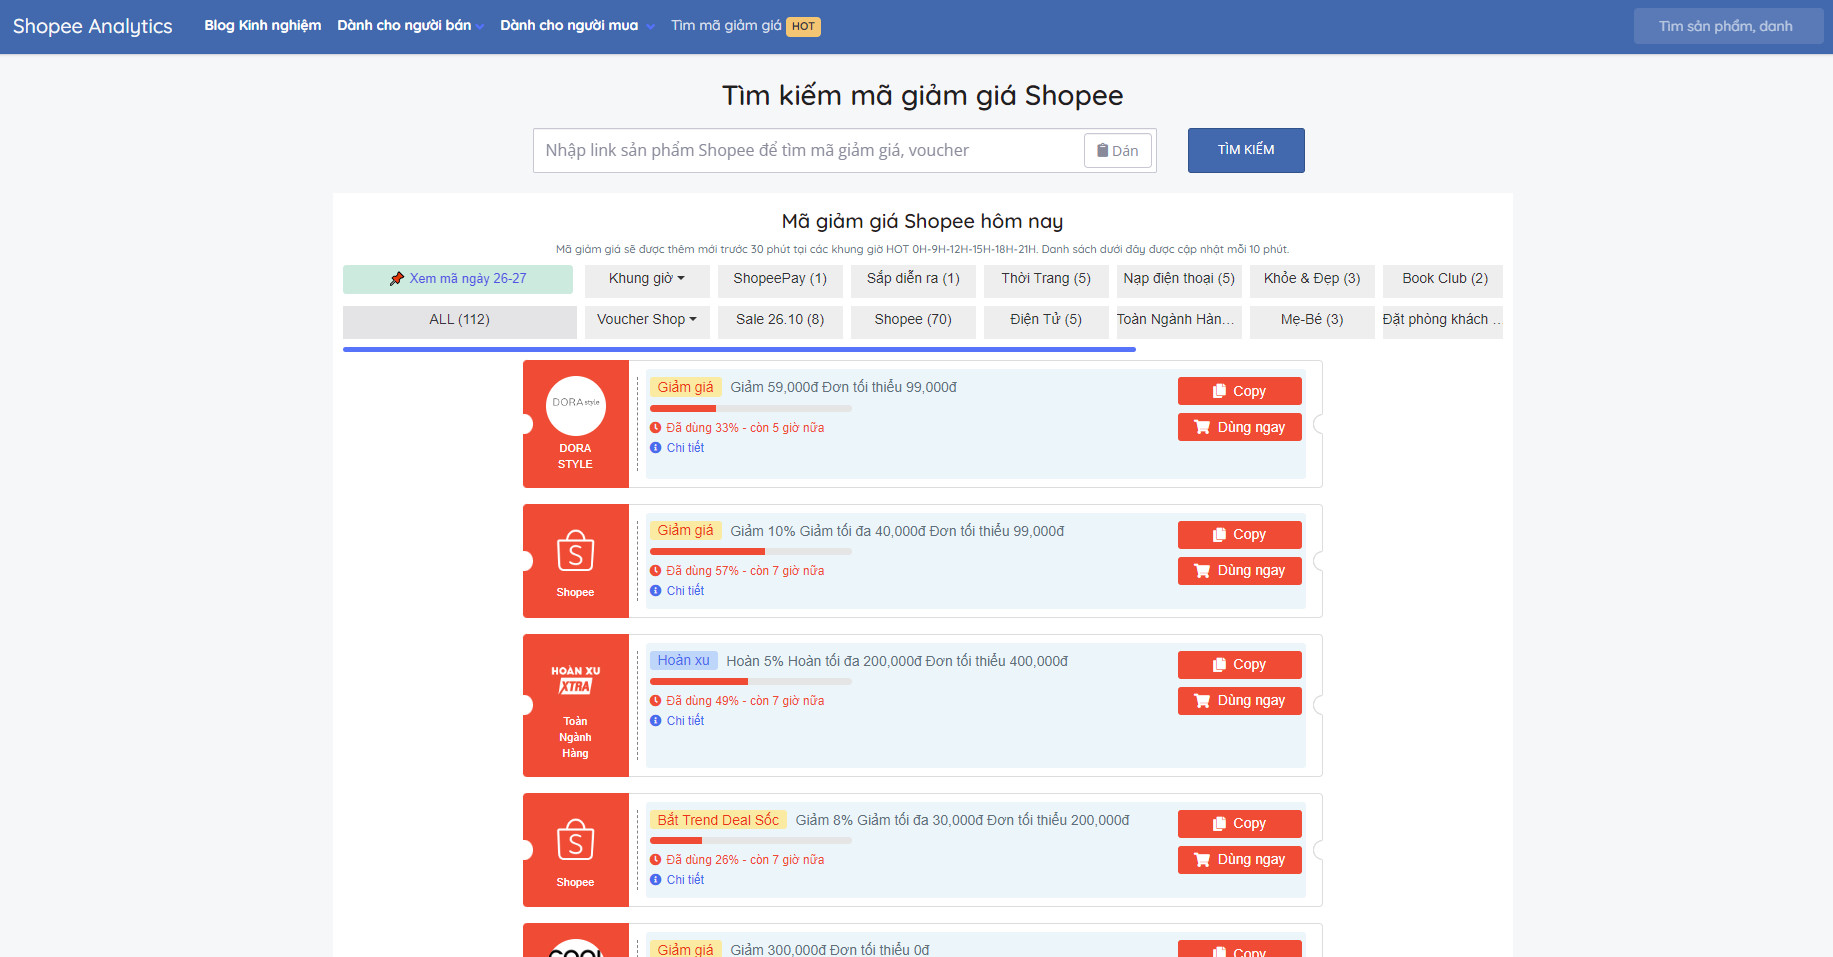Select Sale 26.10 (8) tab
The width and height of the screenshot is (1833, 957).
pos(780,320)
